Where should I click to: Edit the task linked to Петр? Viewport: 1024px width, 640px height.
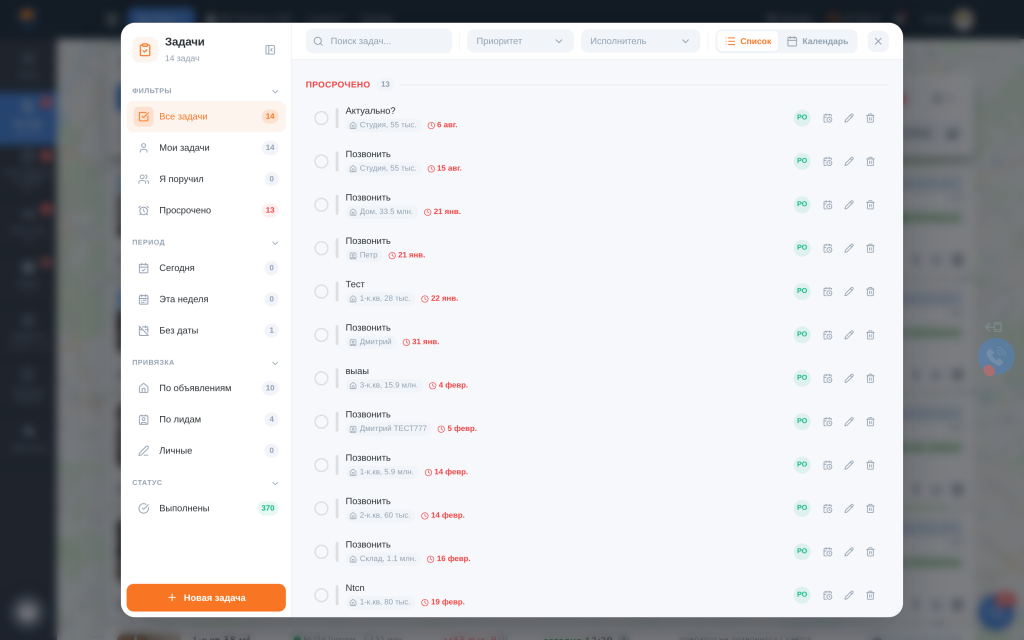(x=849, y=248)
